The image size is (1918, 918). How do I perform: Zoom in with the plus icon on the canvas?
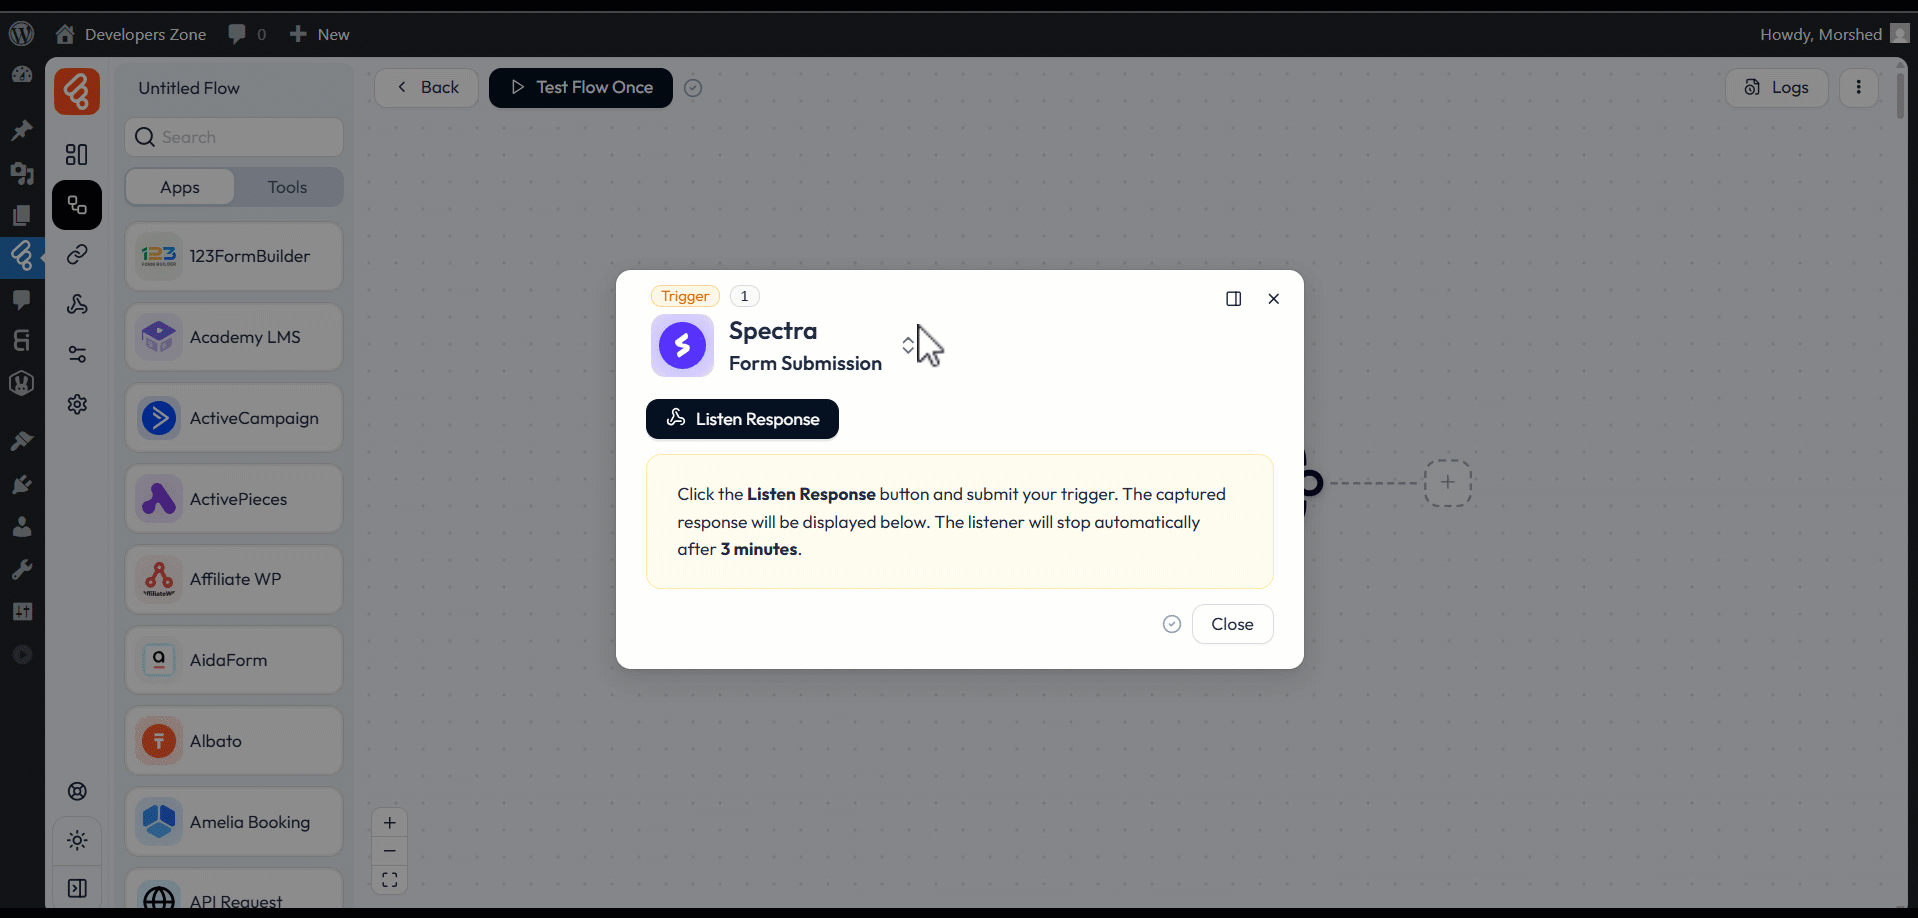click(390, 823)
